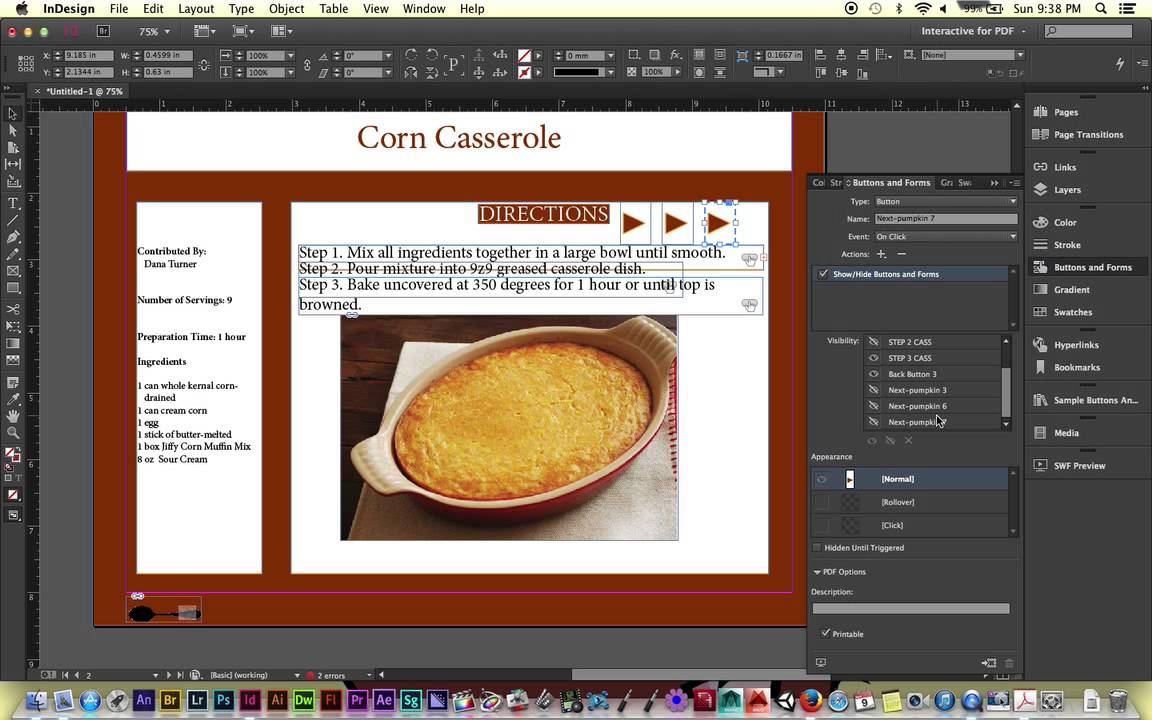
Task: Open the object style [None] dropdown
Action: pyautogui.click(x=1019, y=55)
